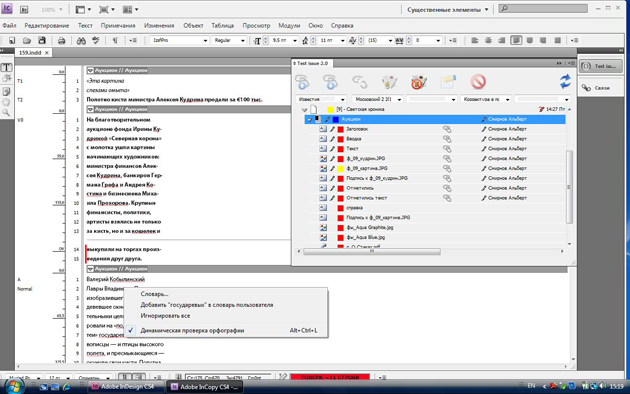
Task: Click the red prohibited circle icon
Action: coord(478,82)
